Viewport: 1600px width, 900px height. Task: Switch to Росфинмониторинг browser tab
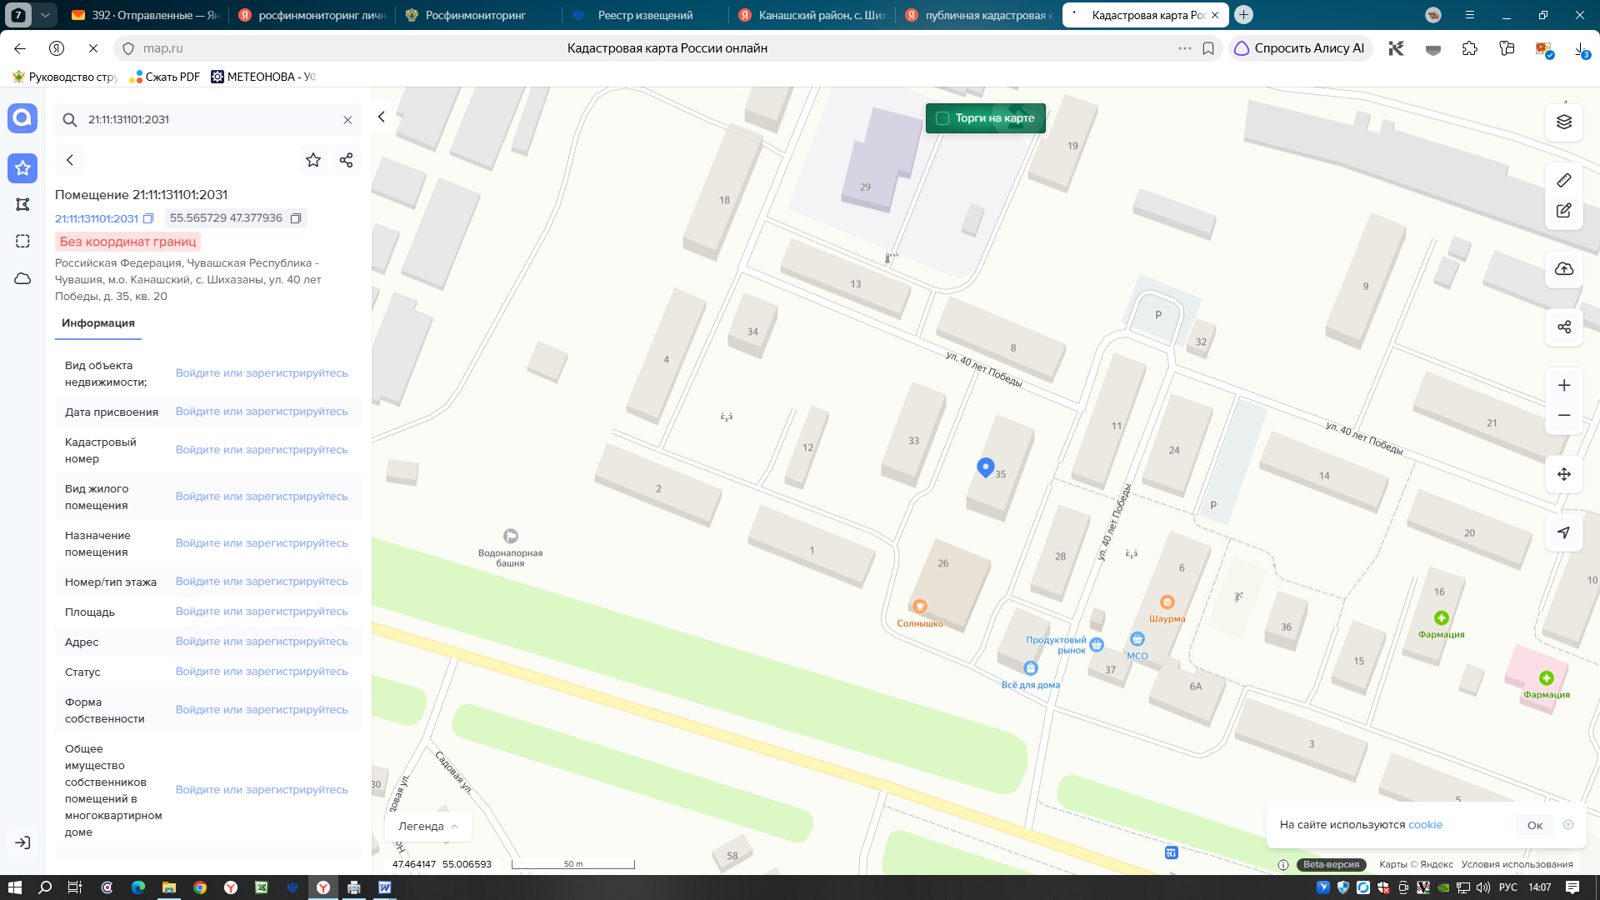click(475, 15)
